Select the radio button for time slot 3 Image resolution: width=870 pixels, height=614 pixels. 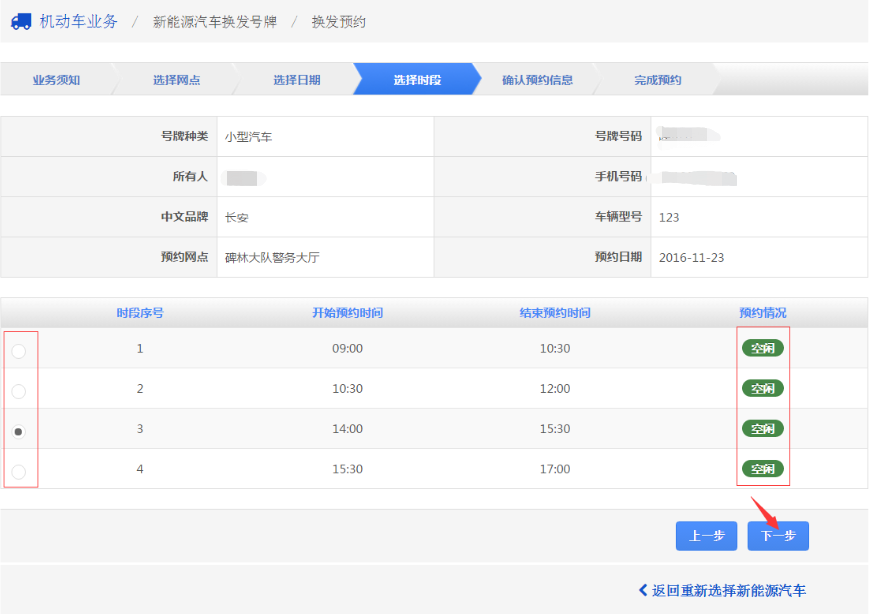tap(18, 431)
